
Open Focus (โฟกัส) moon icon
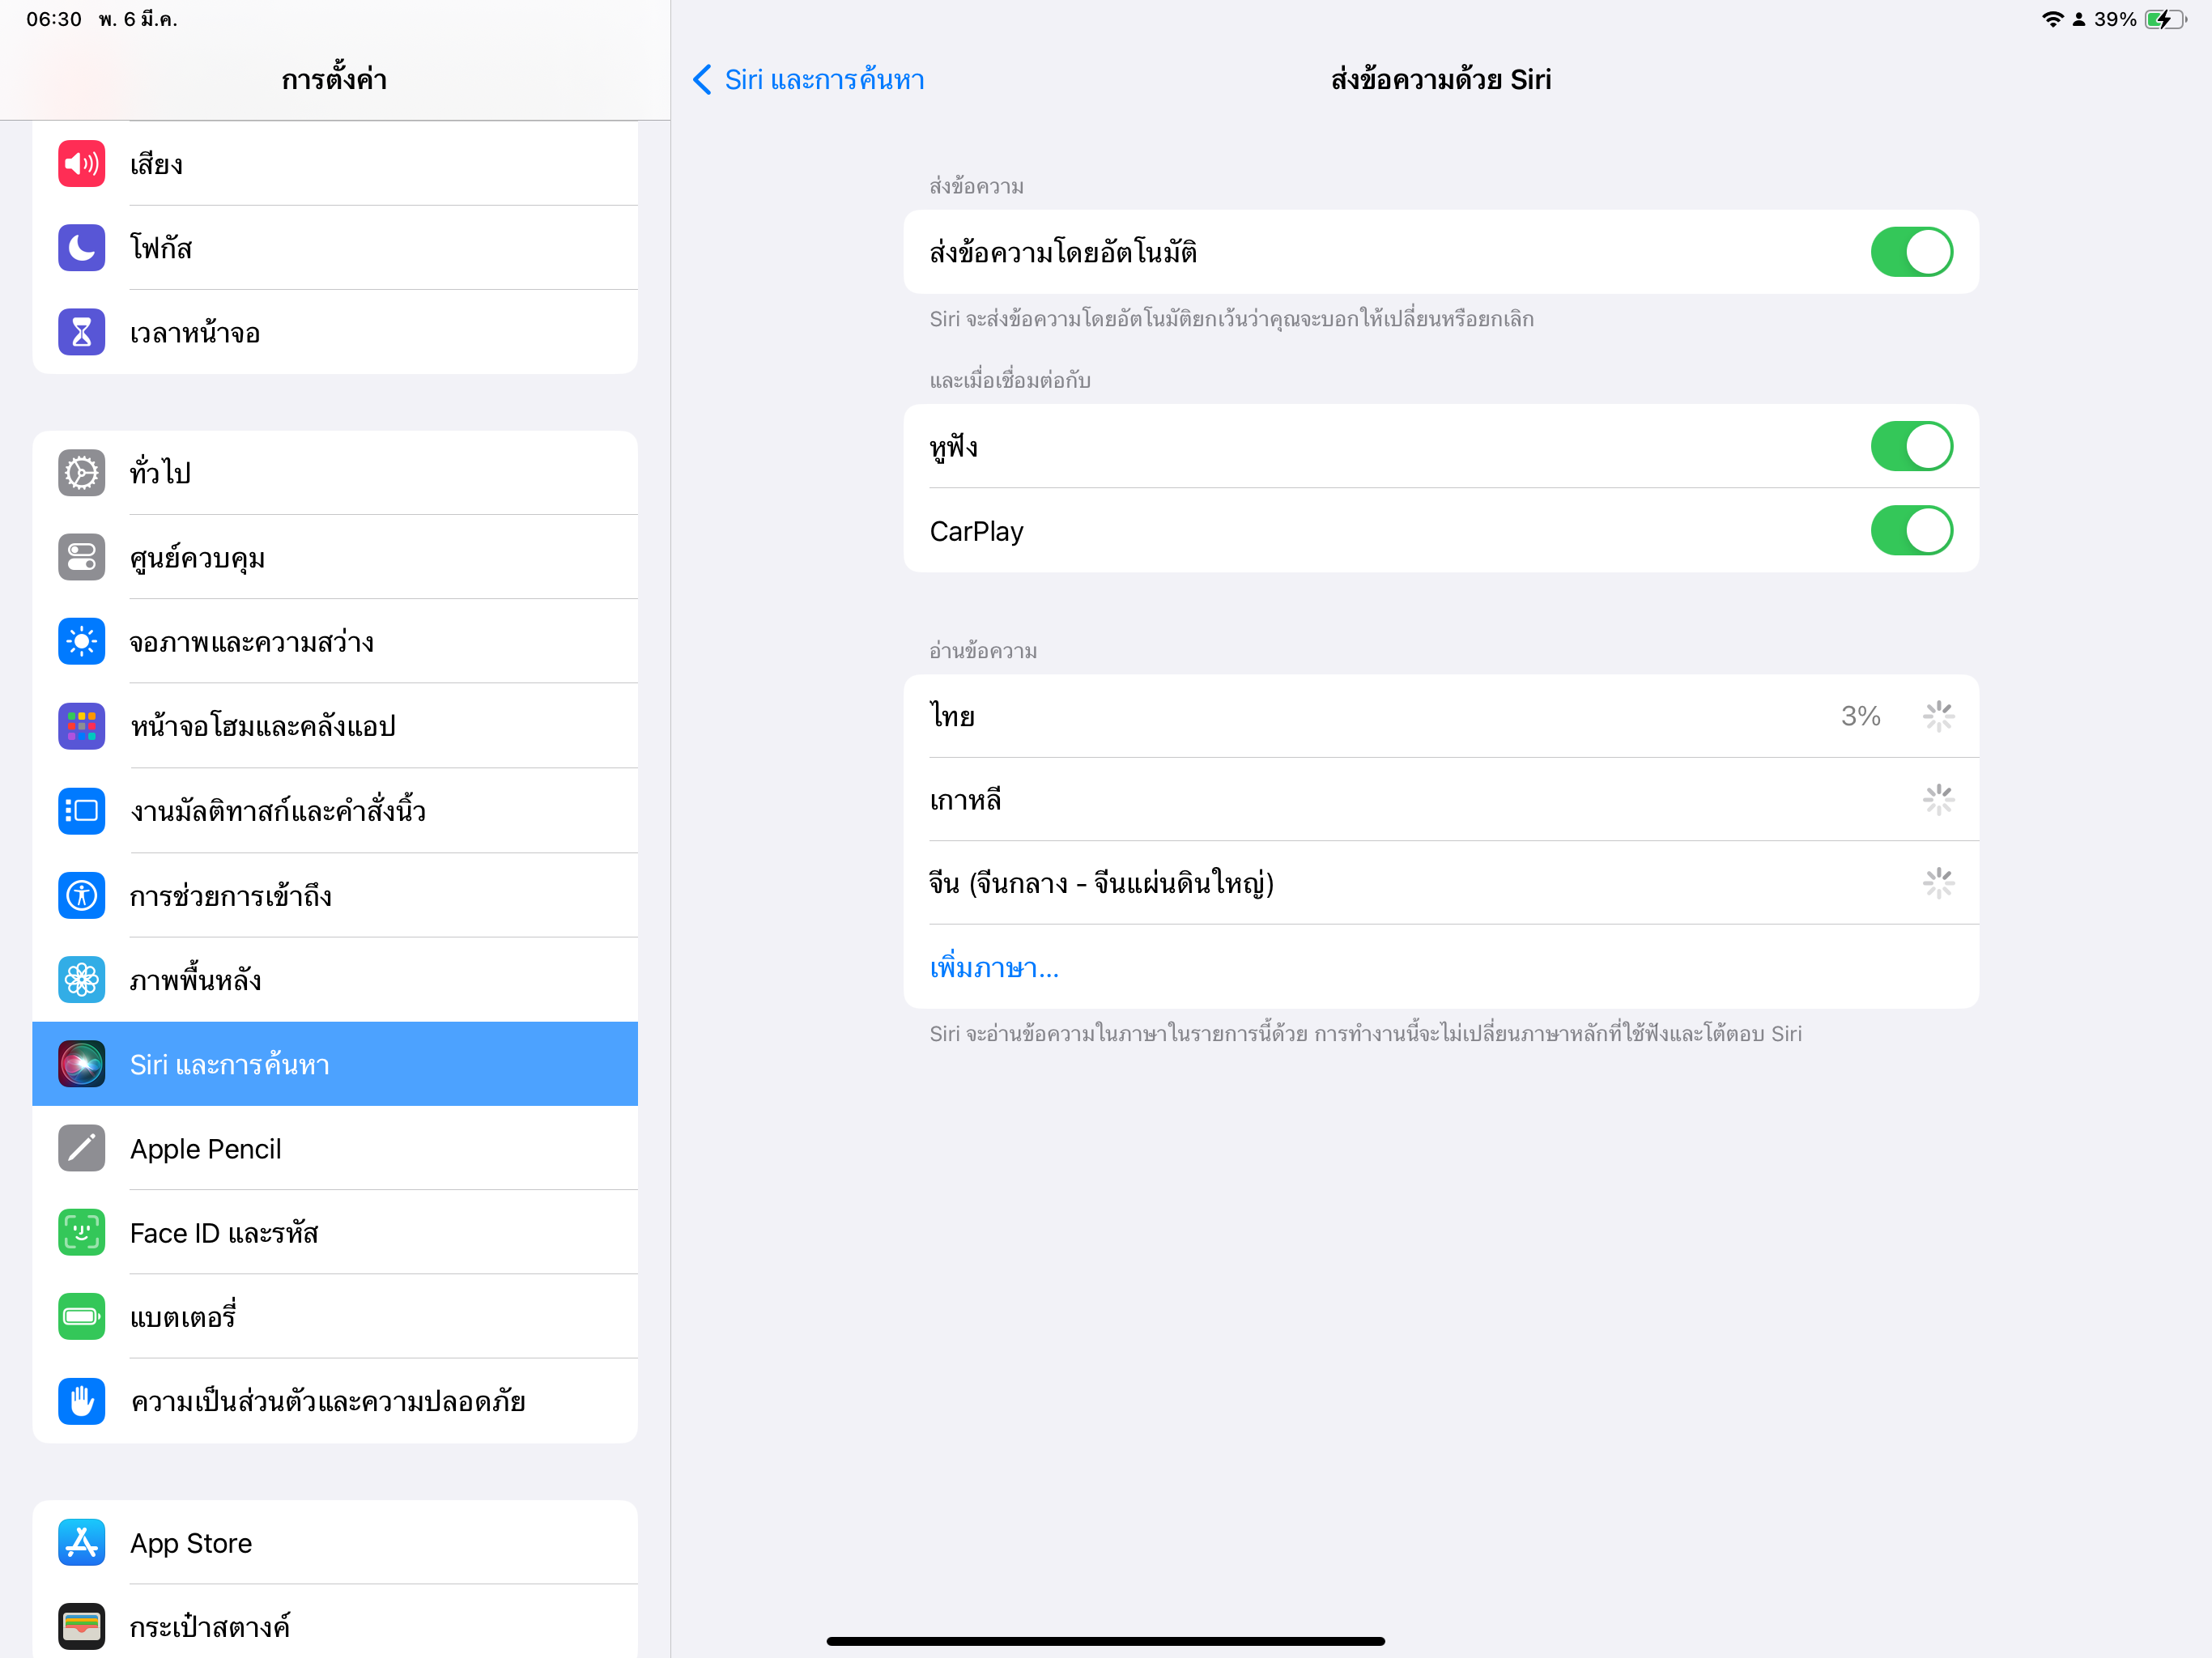coord(81,248)
